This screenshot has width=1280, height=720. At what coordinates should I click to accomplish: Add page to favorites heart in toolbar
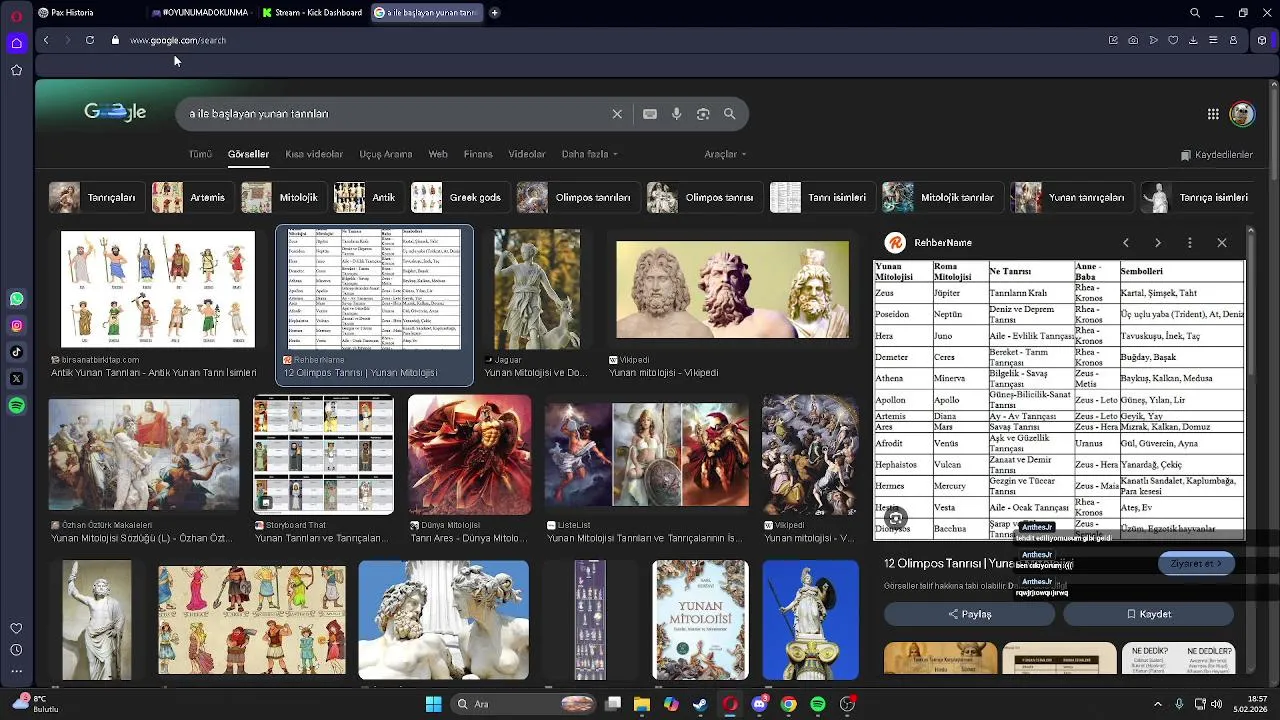pyautogui.click(x=1173, y=40)
